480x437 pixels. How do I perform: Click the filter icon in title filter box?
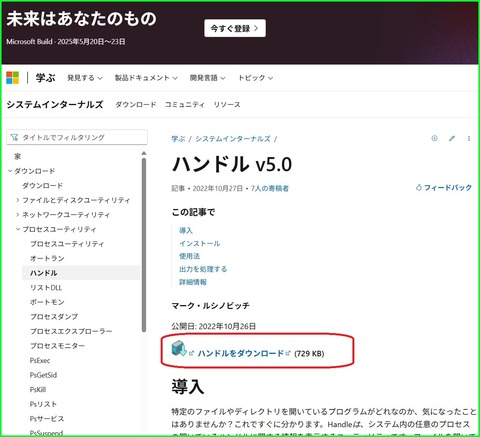point(14,137)
